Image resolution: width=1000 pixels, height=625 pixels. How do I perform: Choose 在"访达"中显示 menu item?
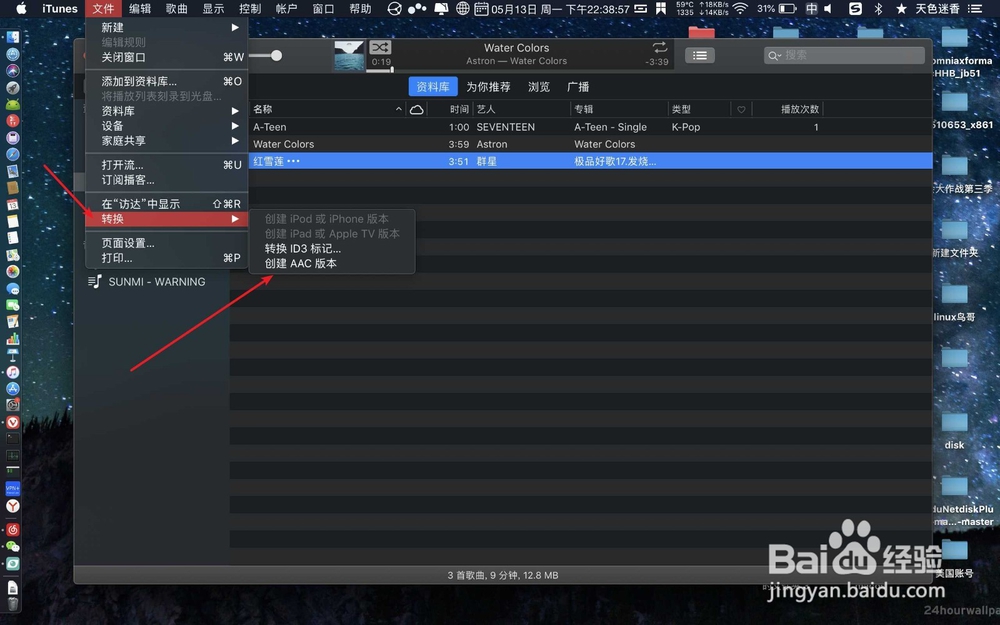pos(166,203)
